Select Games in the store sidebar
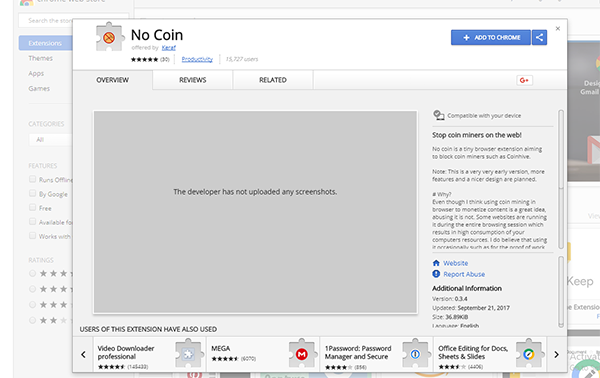 tap(39, 88)
